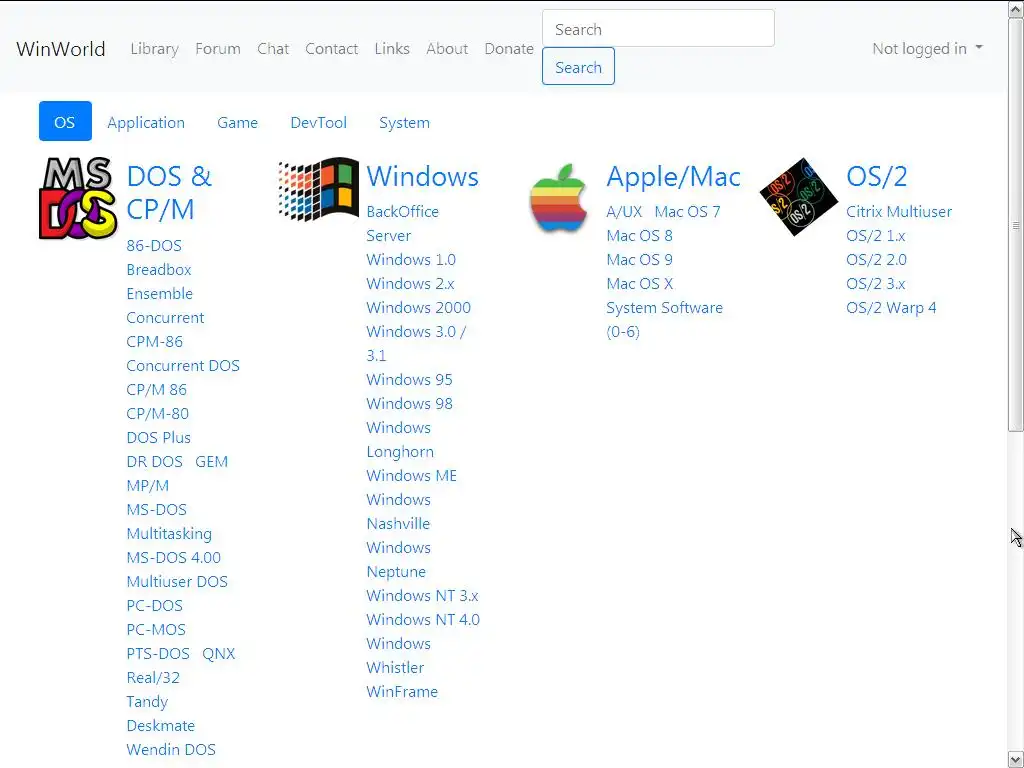Image resolution: width=1024 pixels, height=768 pixels.
Task: Open the Multiuser DOS link
Action: [x=177, y=582]
